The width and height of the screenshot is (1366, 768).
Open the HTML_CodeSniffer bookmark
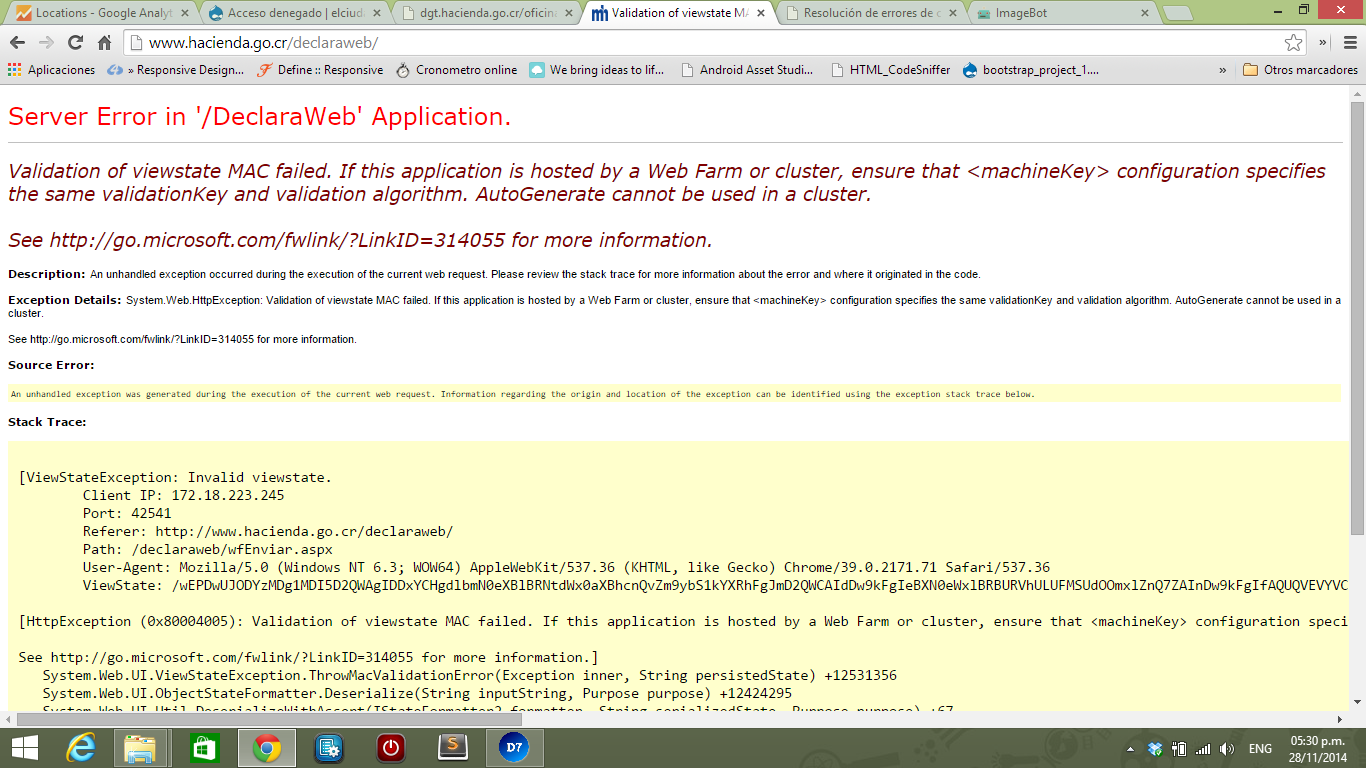pos(890,70)
